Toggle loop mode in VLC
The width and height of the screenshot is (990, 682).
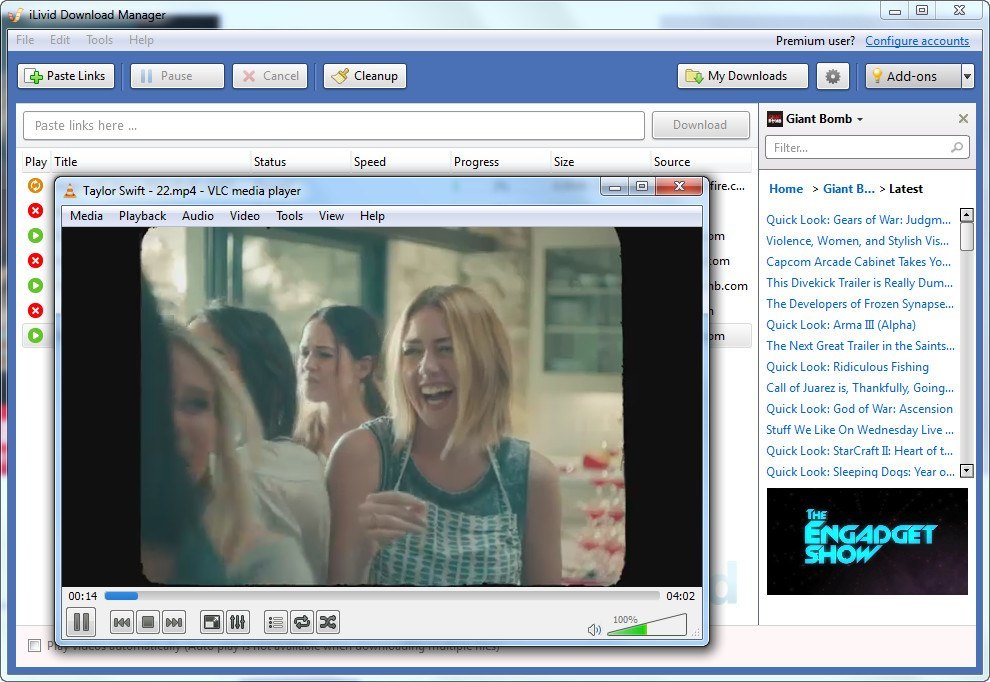pos(301,622)
